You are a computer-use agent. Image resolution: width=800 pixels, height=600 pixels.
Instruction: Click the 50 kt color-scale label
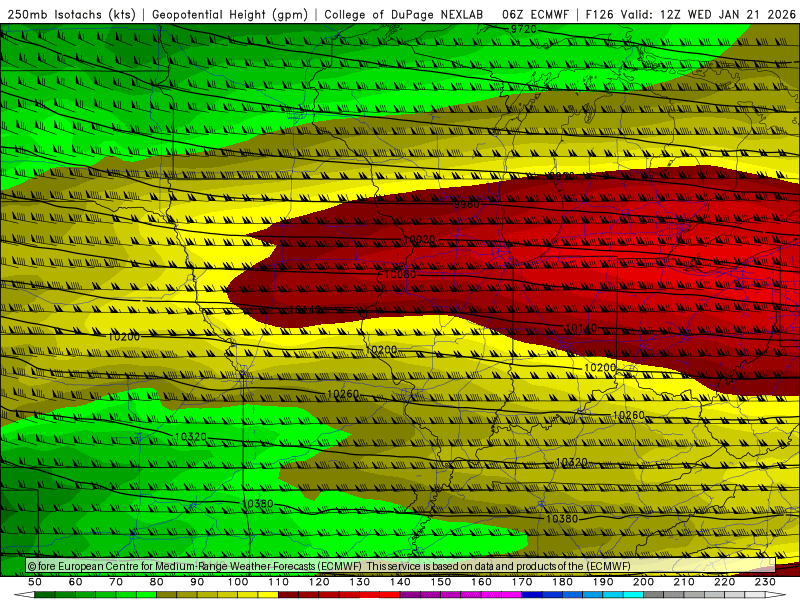tap(35, 582)
